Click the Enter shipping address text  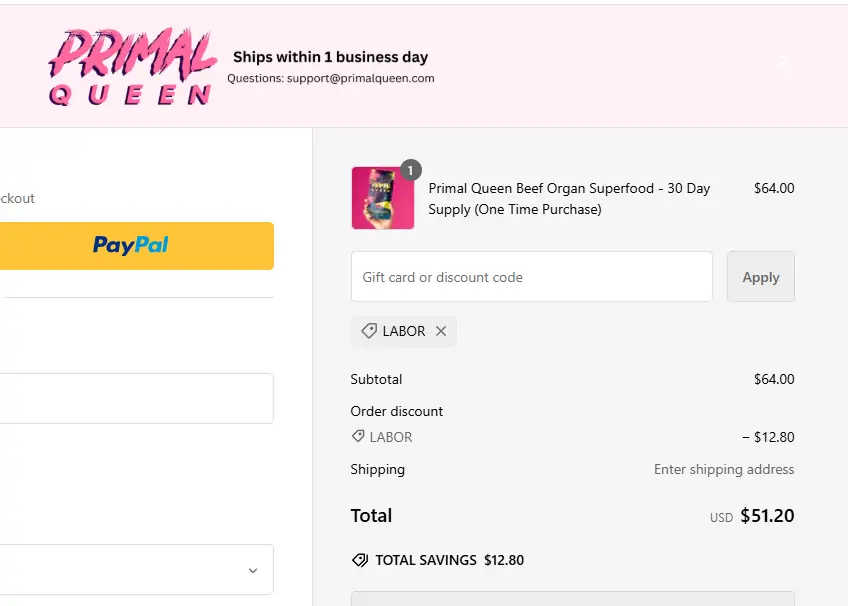(x=724, y=469)
